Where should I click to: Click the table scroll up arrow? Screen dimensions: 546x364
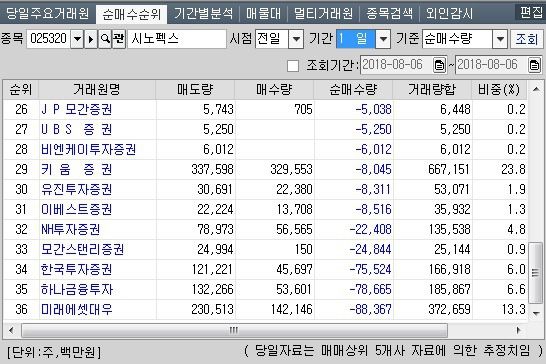(536, 90)
